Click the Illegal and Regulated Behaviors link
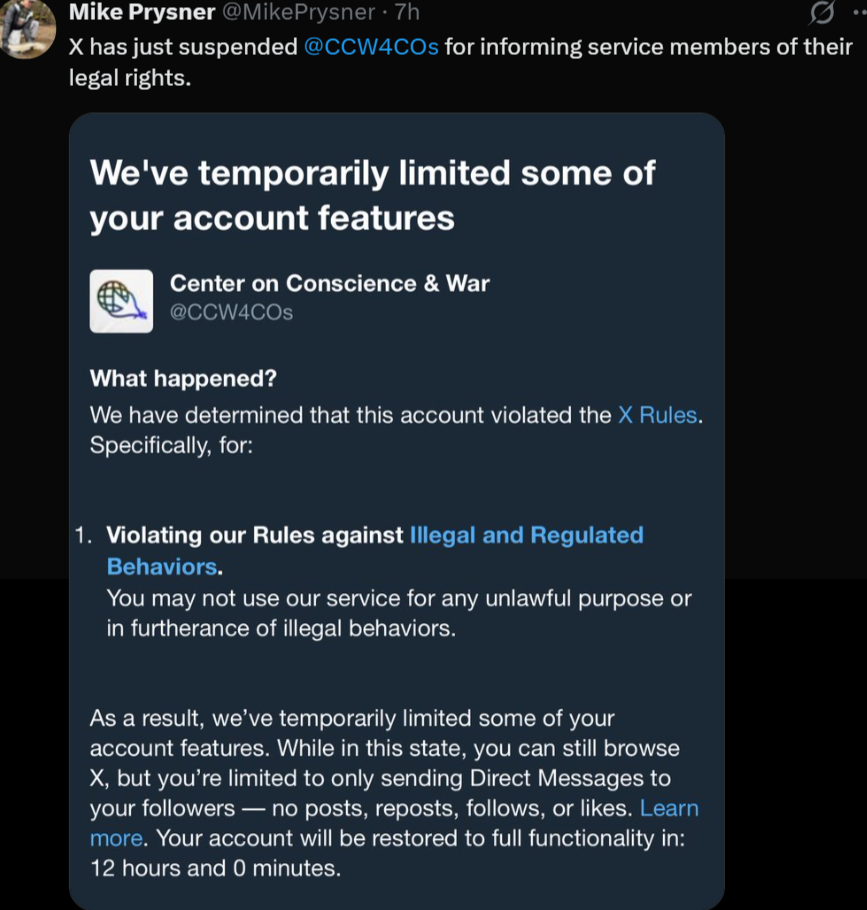 526,536
